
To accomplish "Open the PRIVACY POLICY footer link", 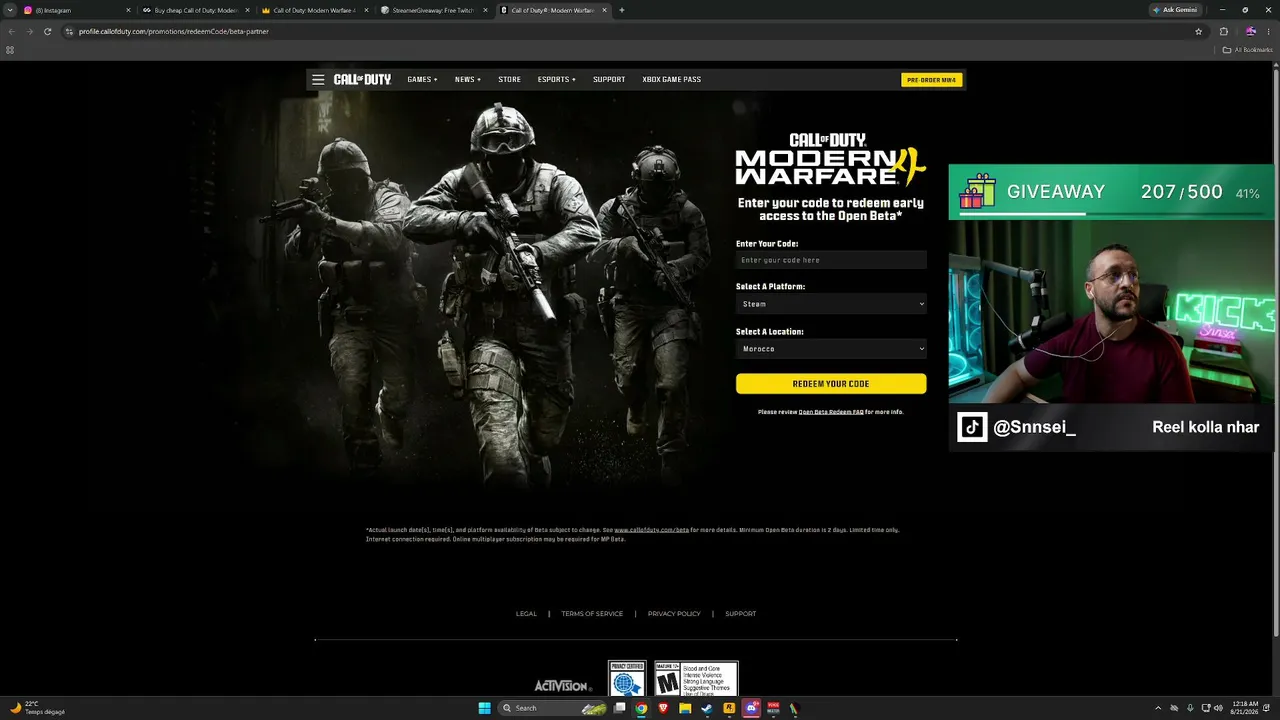I will tap(674, 614).
